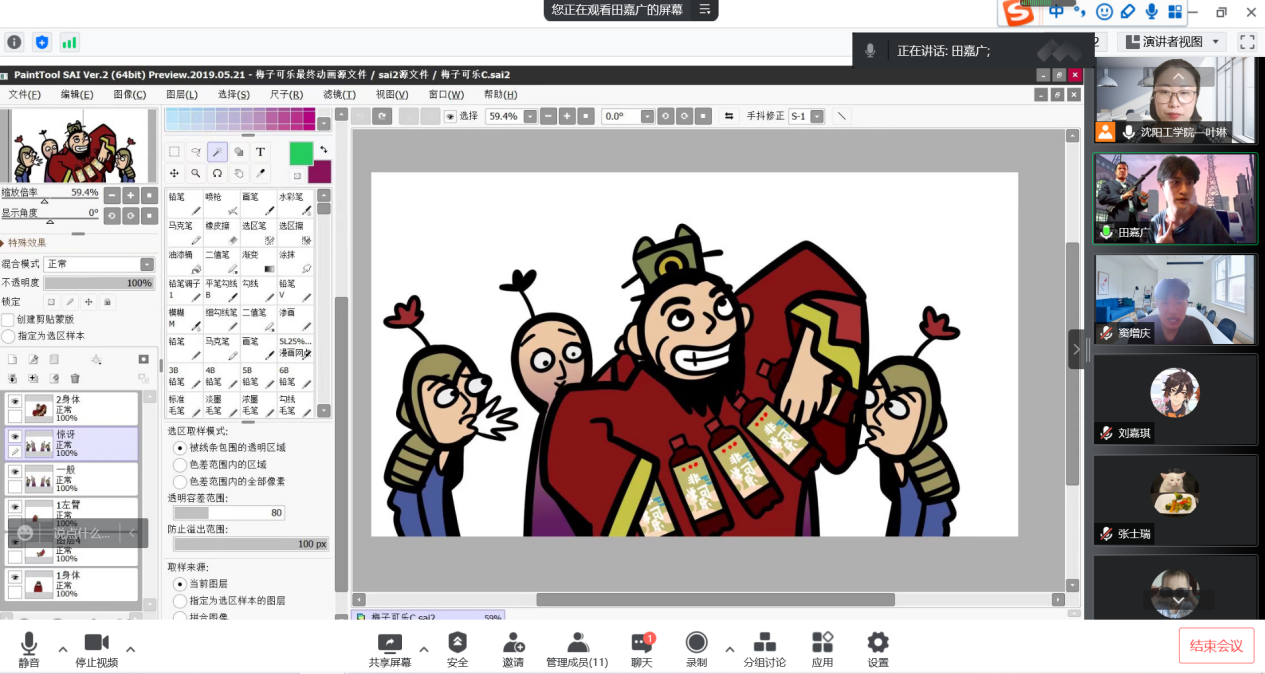Select the shape tool icon
1265x674 pixels.
click(x=239, y=152)
